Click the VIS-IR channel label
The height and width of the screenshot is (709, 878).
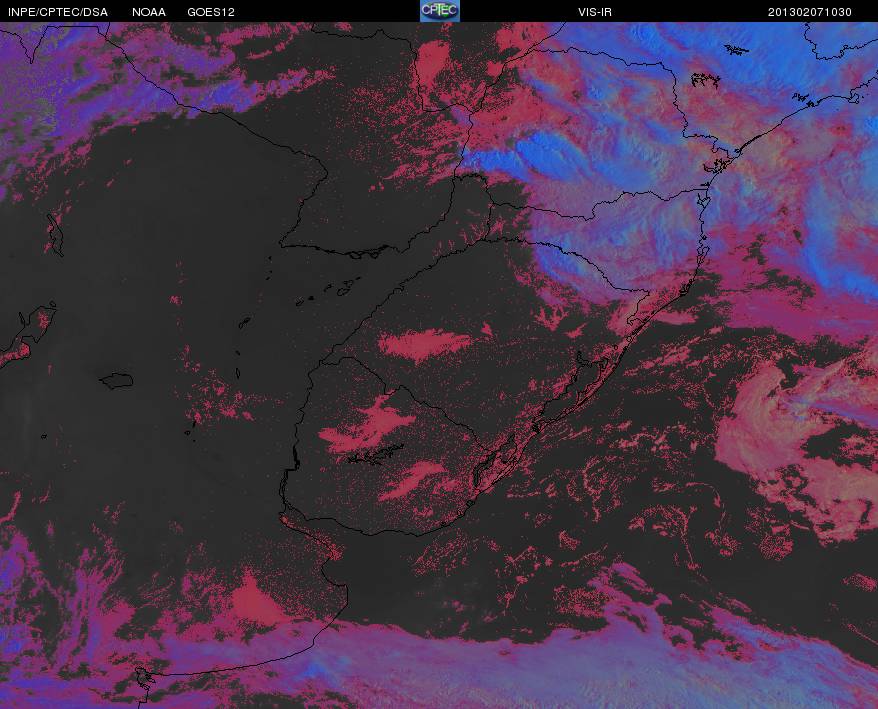[x=595, y=12]
